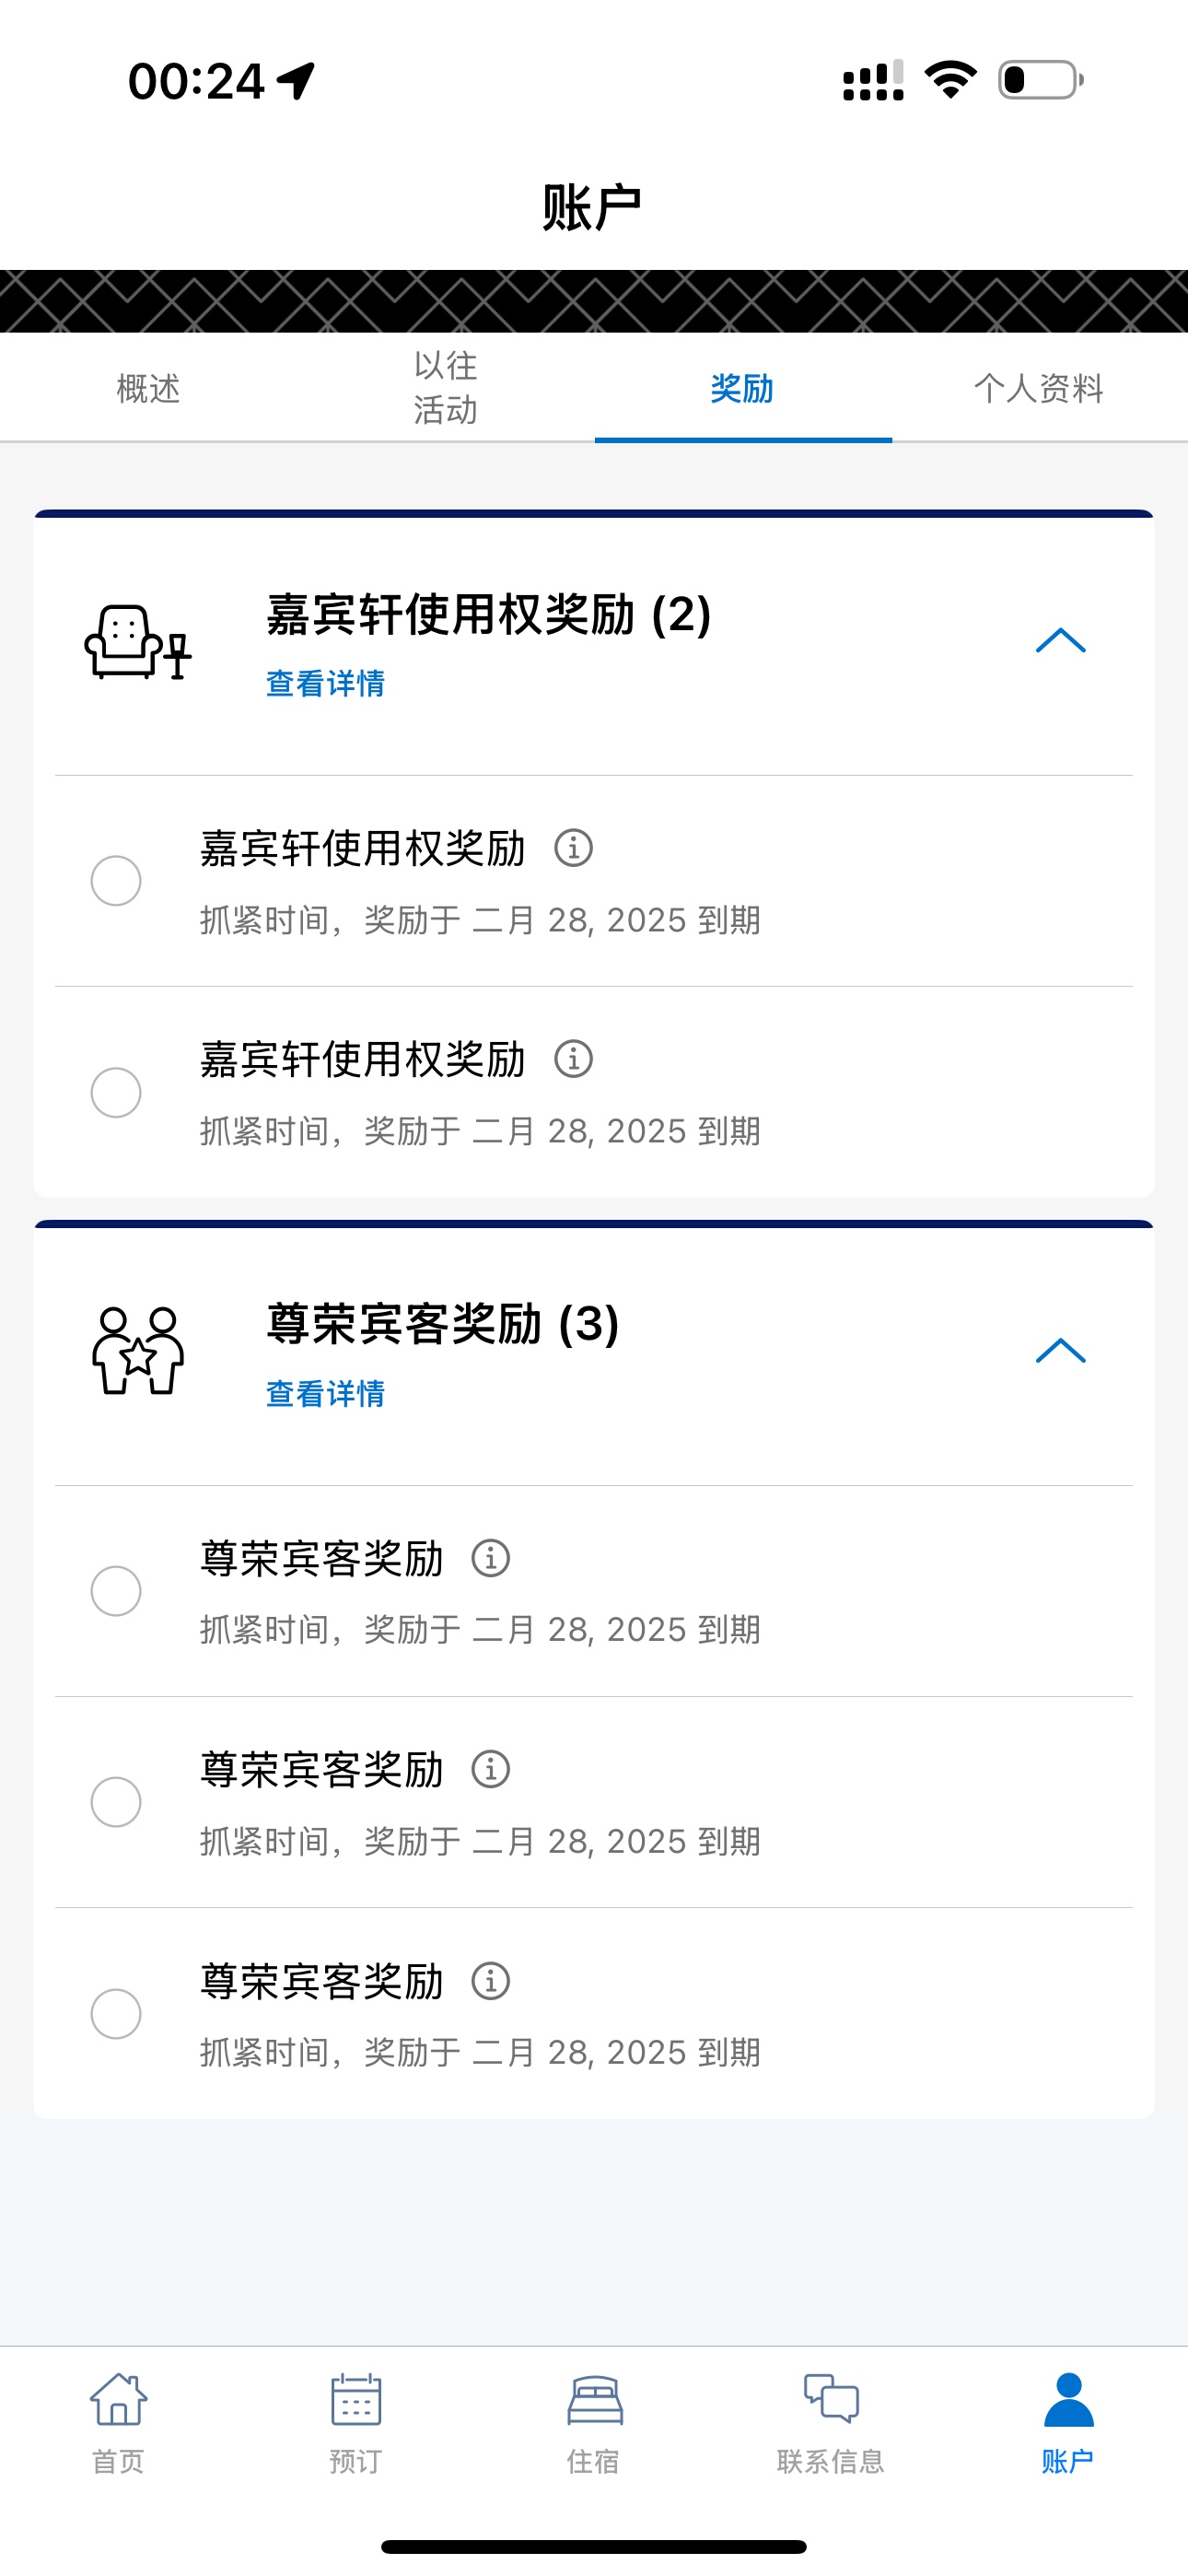
Task: Tap the 预订 calendar icon
Action: tap(356, 2400)
